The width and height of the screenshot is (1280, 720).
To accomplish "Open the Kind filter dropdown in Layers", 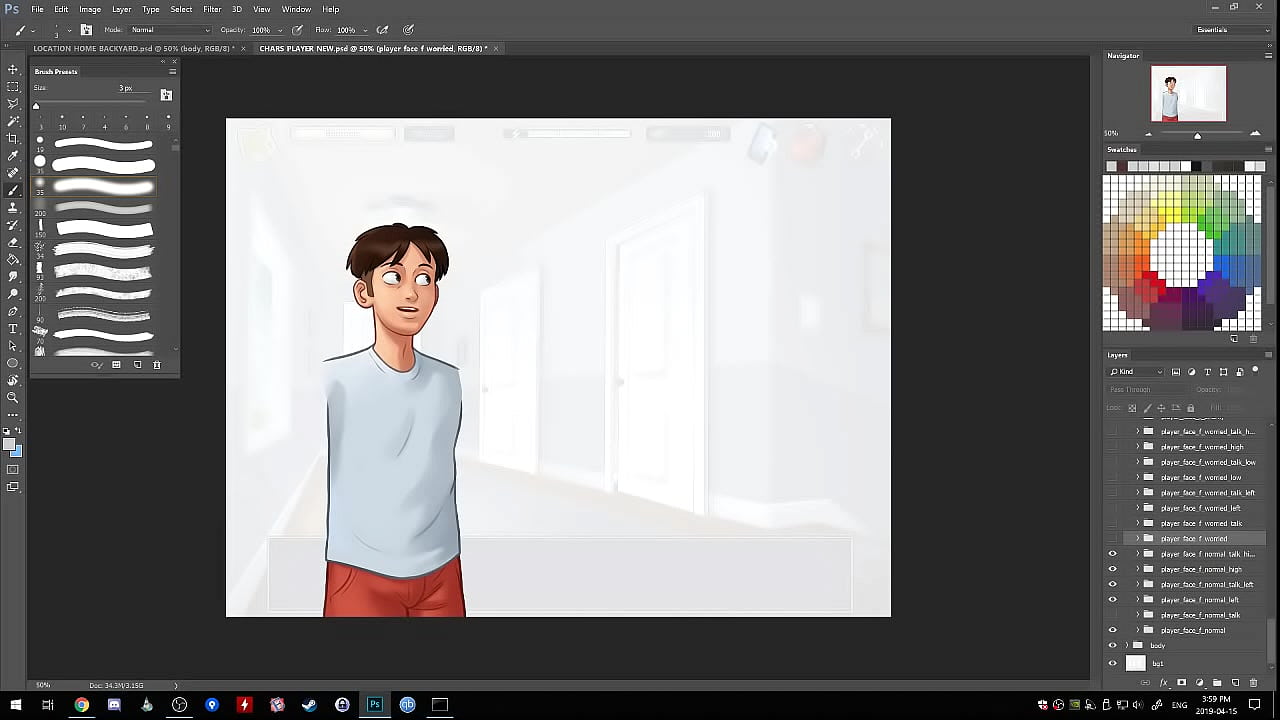I will (x=1137, y=372).
